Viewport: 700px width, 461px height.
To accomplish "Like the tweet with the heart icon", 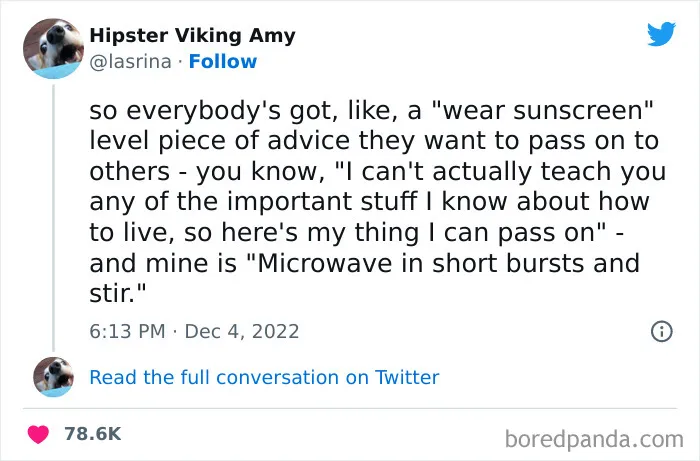I will click(x=38, y=434).
